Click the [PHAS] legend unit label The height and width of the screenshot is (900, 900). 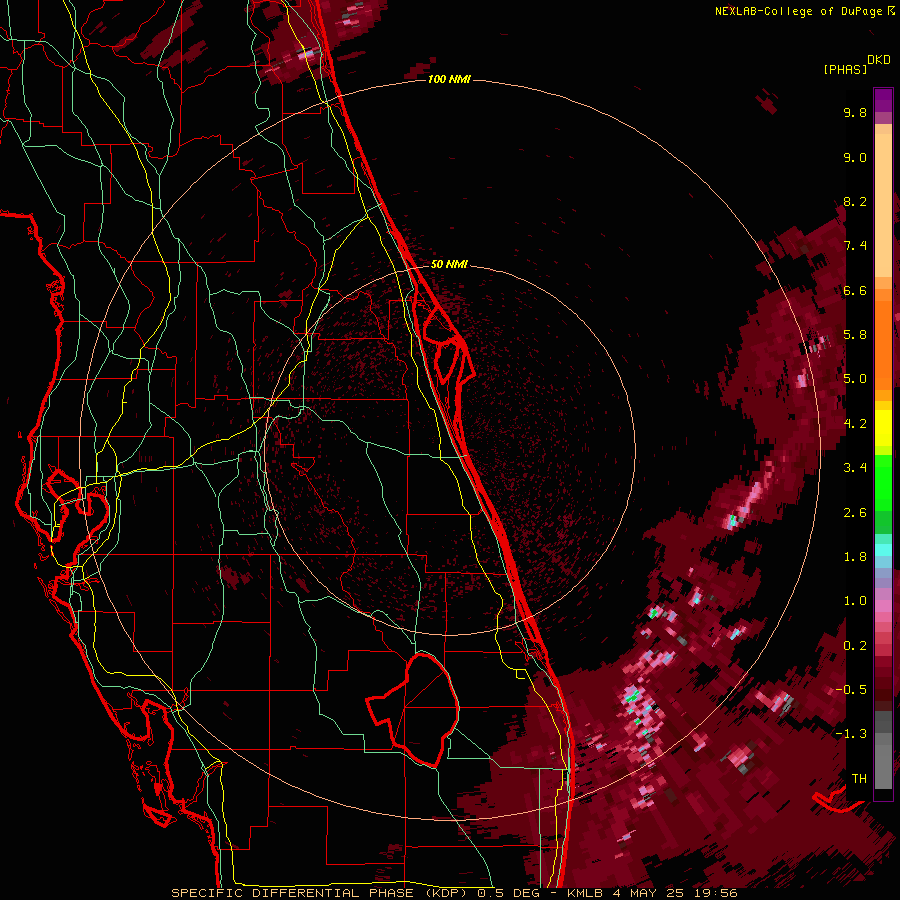[845, 69]
